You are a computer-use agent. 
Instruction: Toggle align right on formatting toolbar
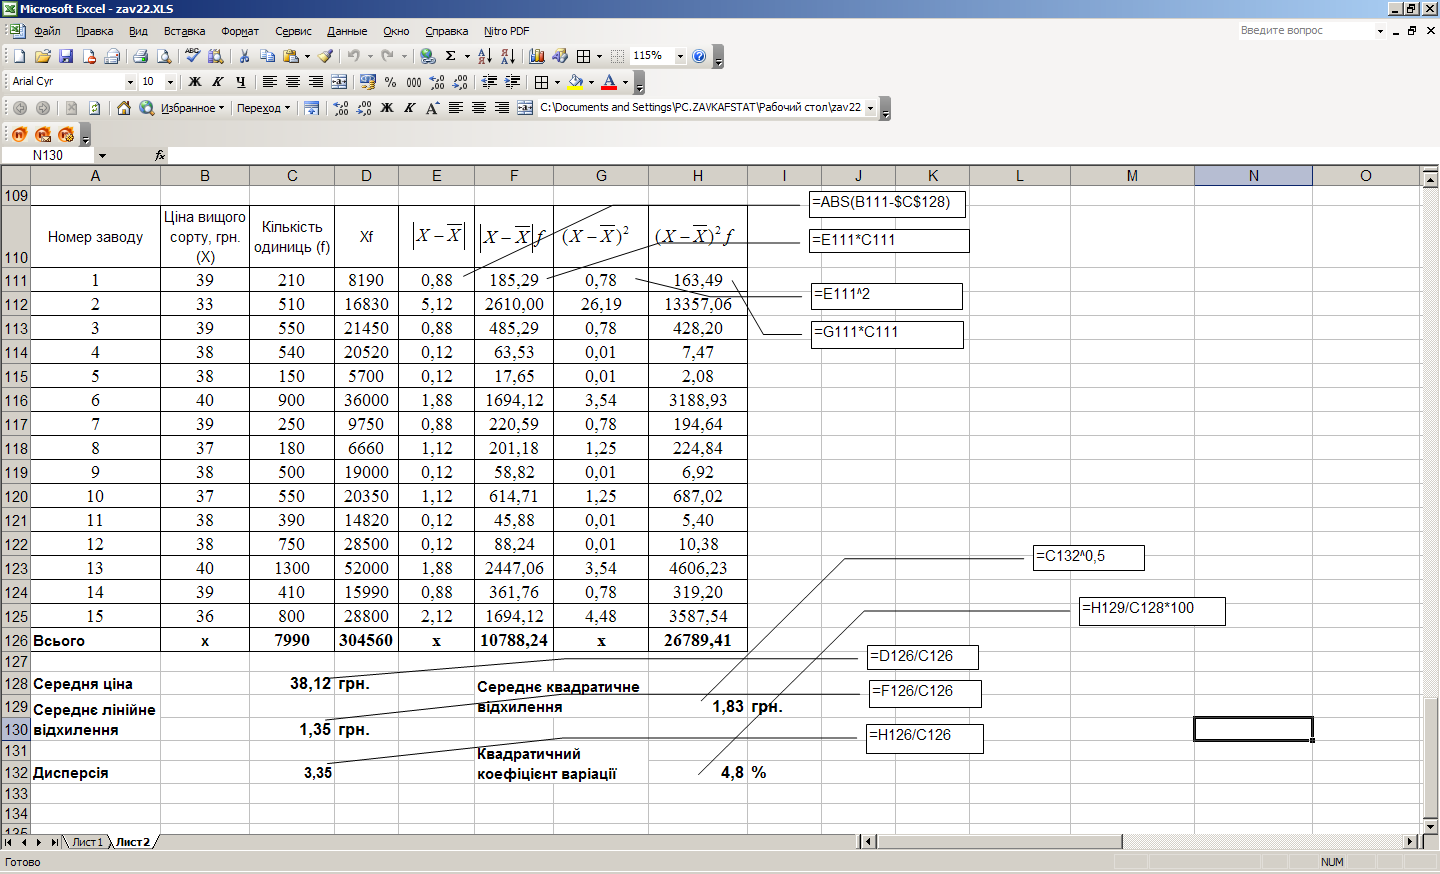tap(316, 82)
